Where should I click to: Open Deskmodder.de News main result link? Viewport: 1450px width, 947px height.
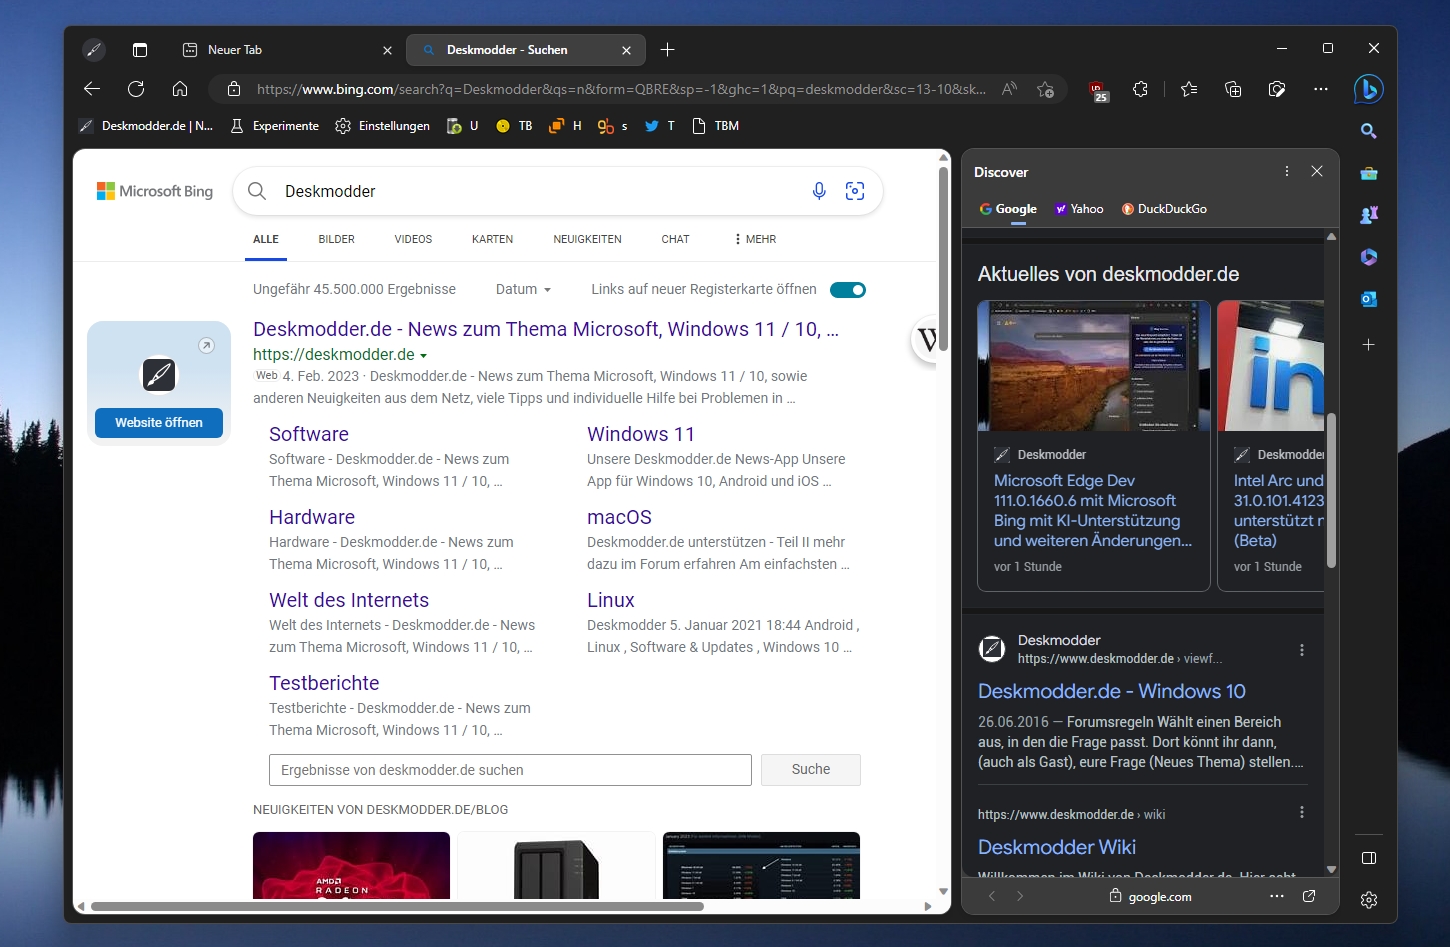click(546, 329)
